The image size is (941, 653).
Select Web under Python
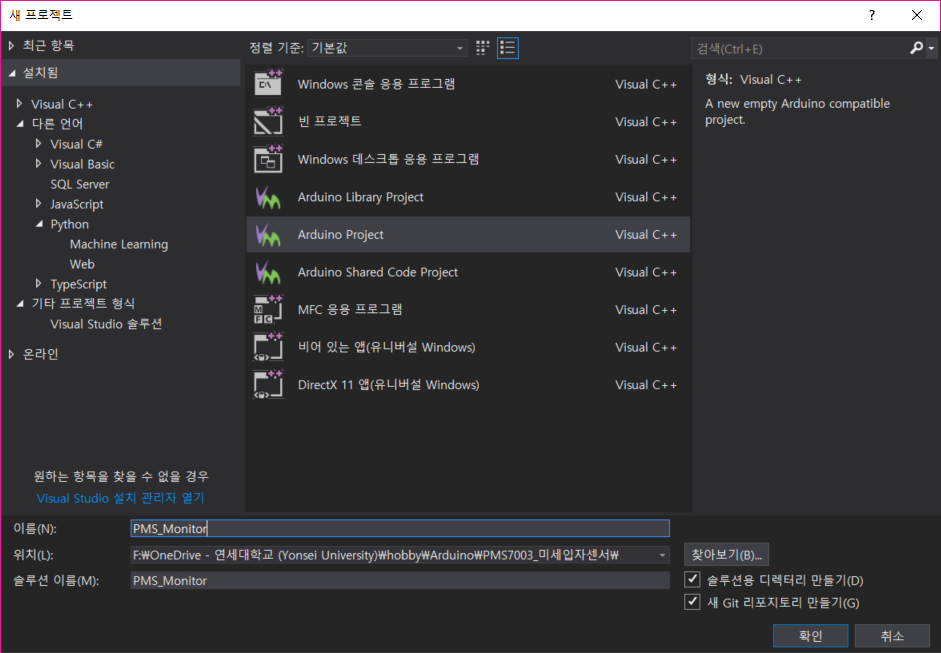(82, 264)
